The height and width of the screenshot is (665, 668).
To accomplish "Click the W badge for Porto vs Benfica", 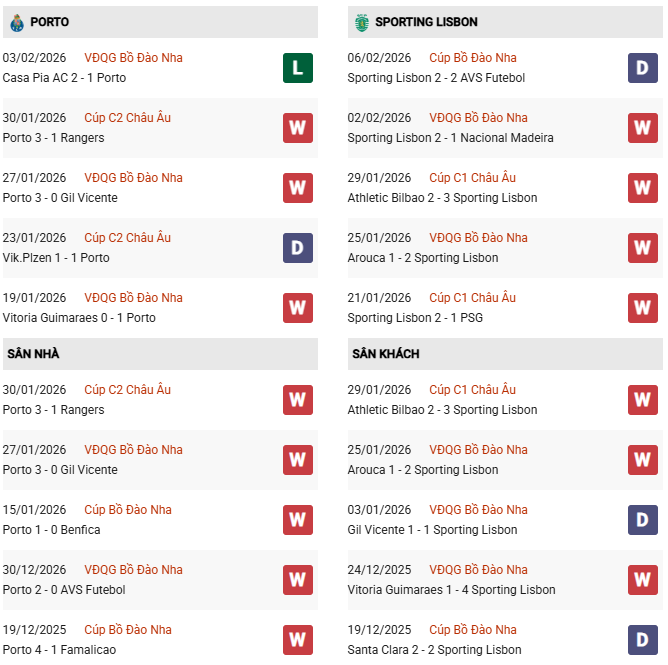I will [x=297, y=520].
